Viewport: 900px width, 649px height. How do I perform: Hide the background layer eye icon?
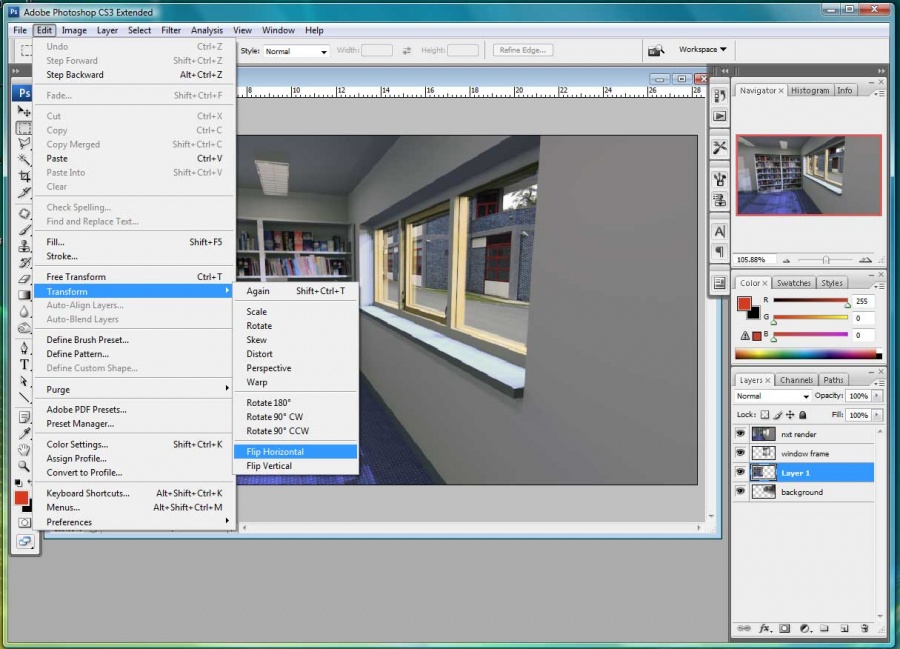[x=741, y=491]
